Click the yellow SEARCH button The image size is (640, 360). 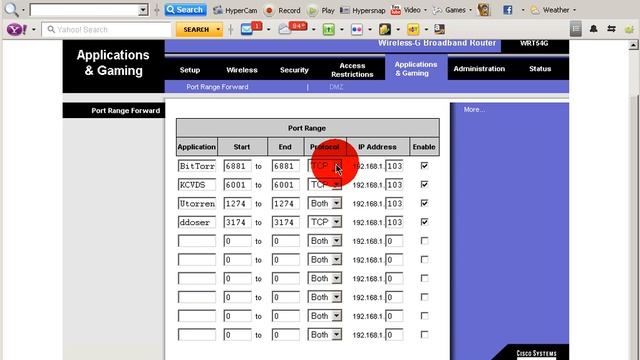point(196,29)
